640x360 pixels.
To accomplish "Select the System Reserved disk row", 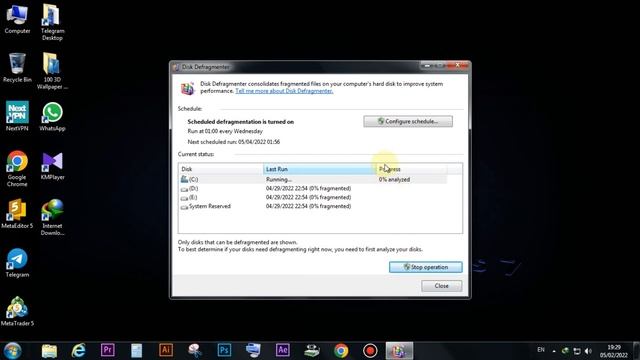I will tap(313, 206).
